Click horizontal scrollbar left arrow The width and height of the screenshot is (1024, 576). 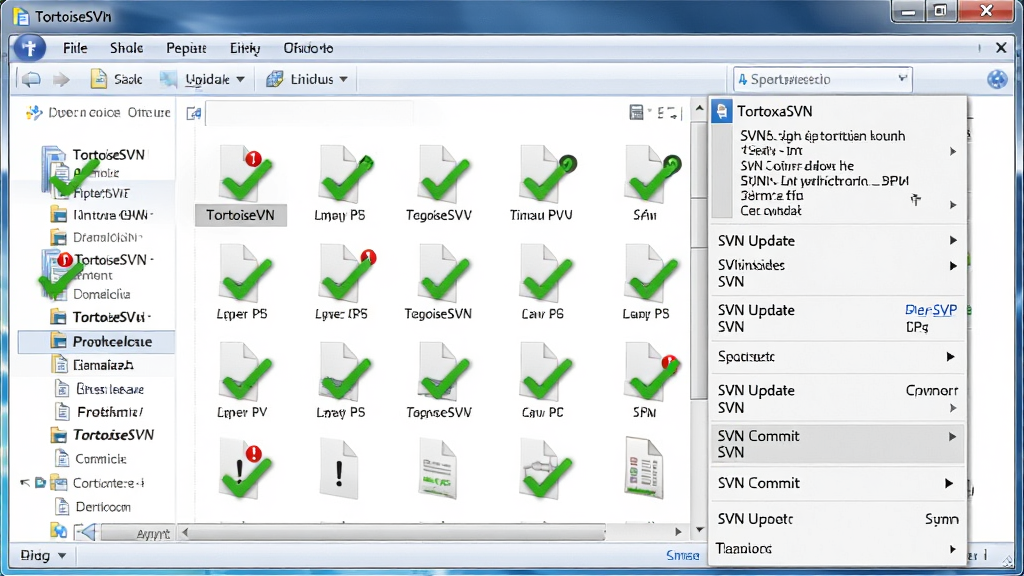click(185, 532)
